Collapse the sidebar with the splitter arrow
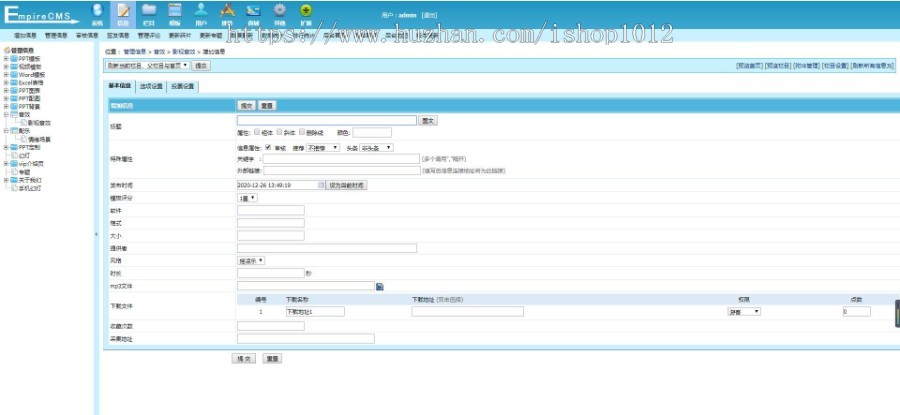The width and height of the screenshot is (900, 415). (x=96, y=234)
